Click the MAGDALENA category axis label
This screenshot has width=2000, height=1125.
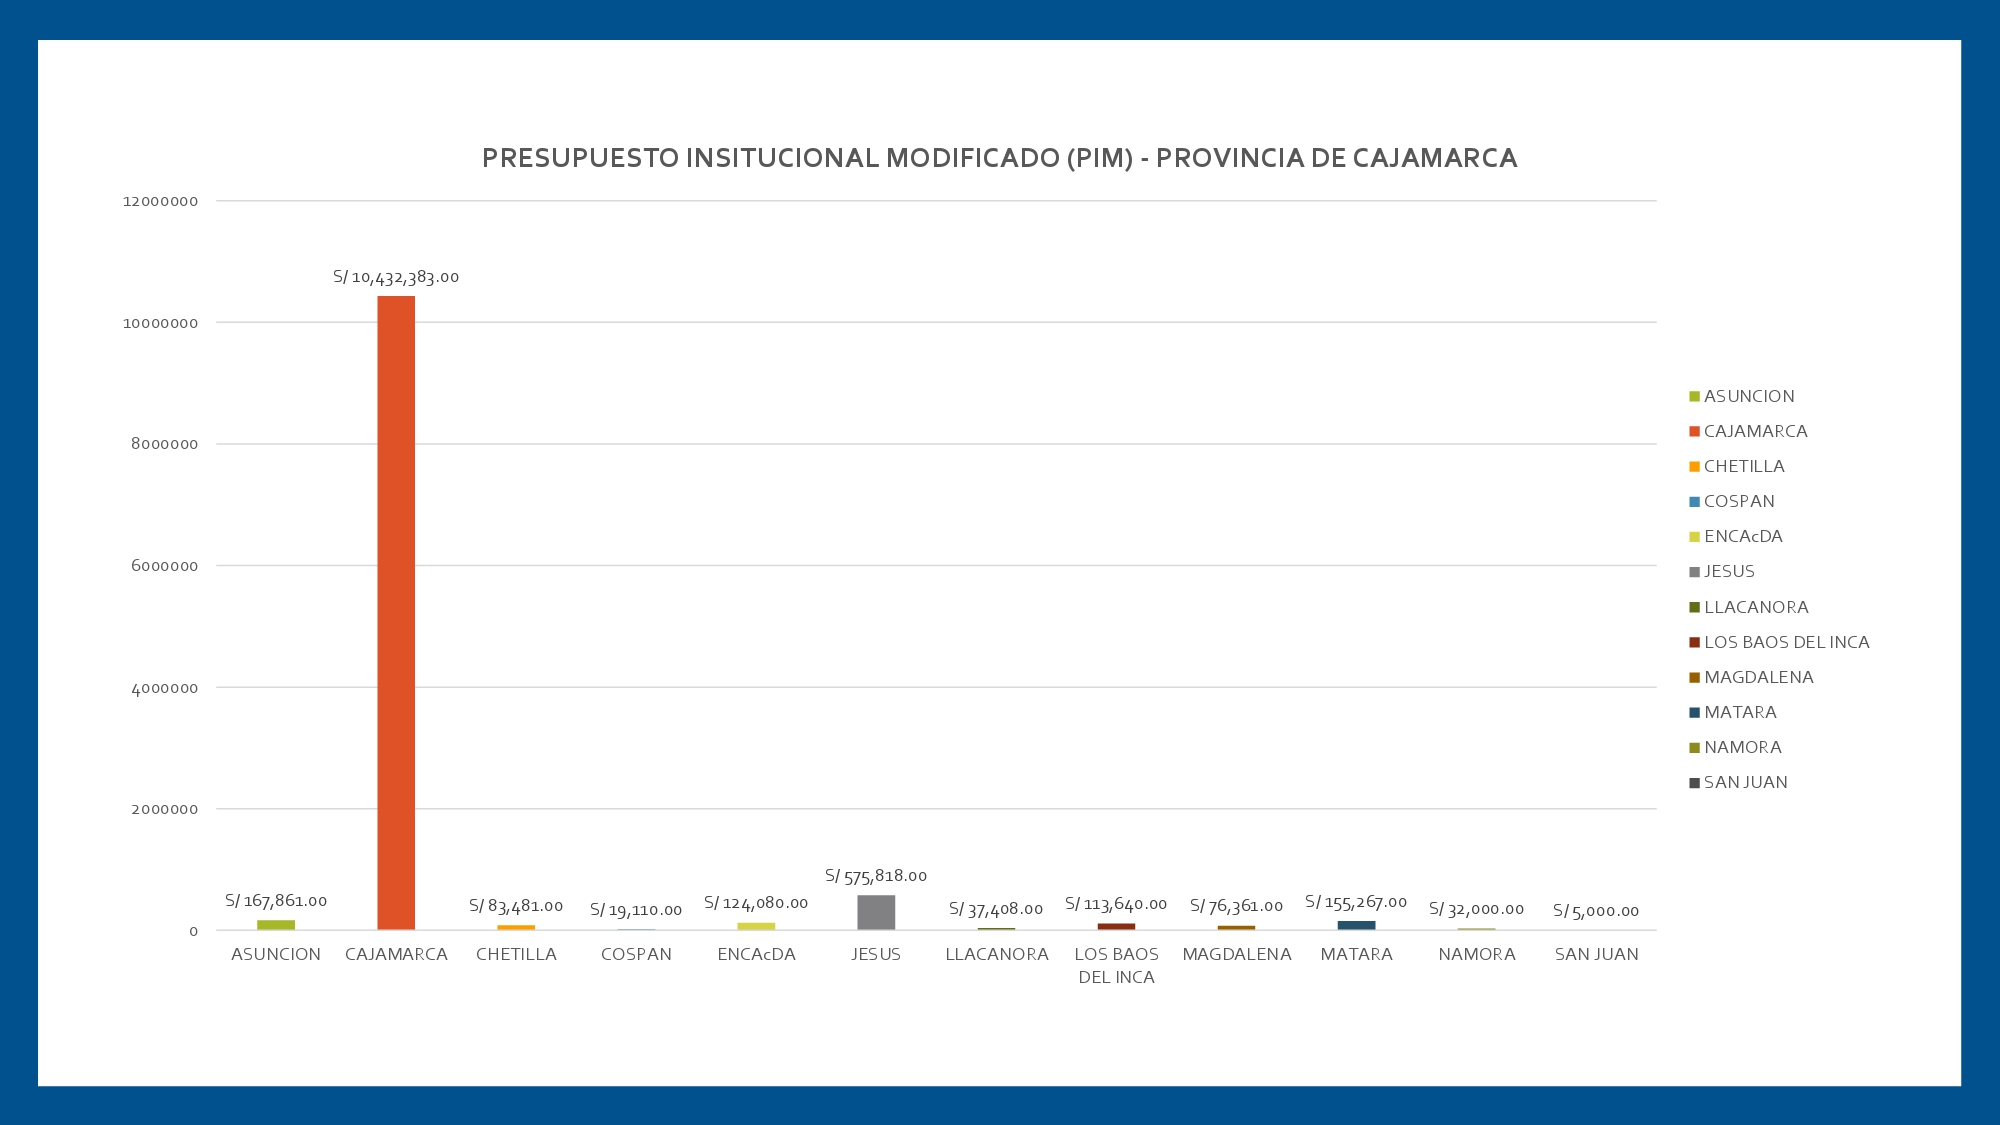(1236, 954)
